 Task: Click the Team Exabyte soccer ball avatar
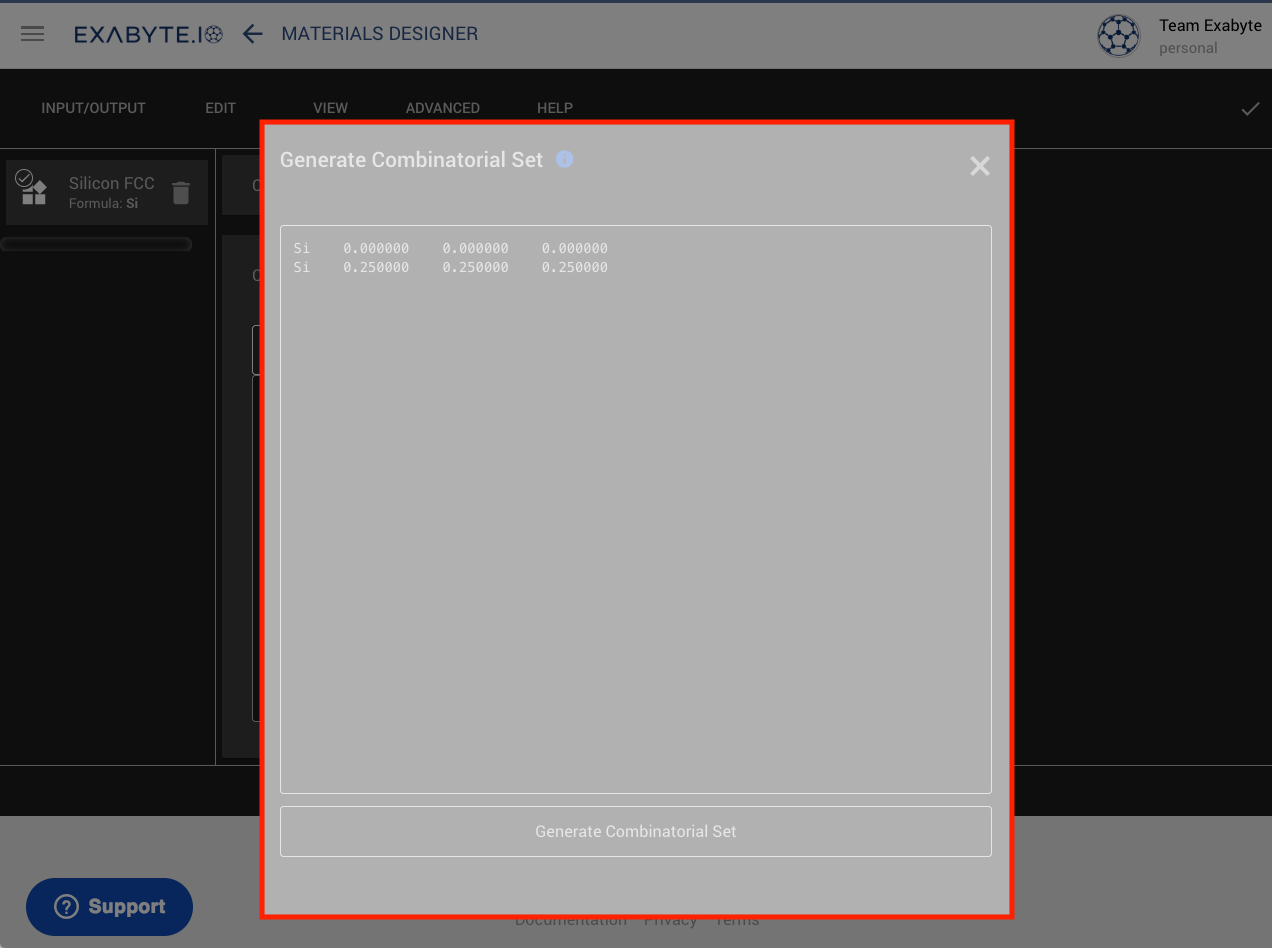coord(1118,36)
